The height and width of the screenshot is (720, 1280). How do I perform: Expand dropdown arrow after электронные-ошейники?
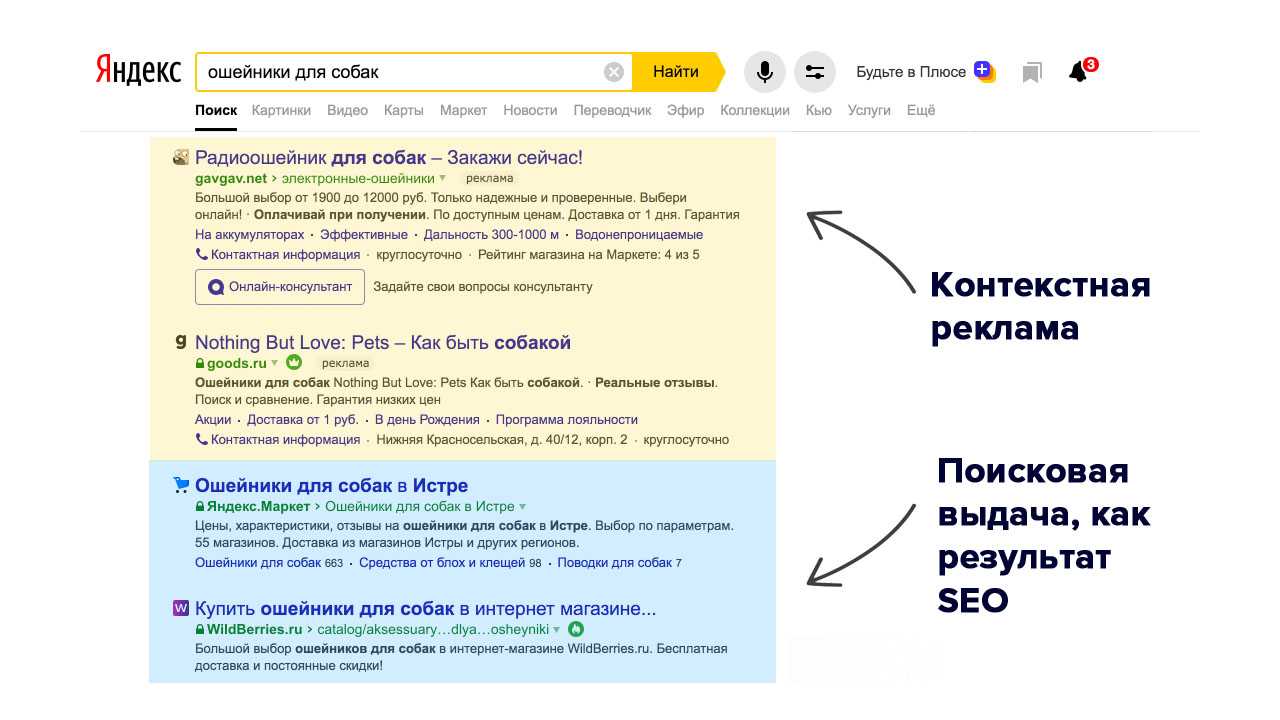[x=443, y=179]
